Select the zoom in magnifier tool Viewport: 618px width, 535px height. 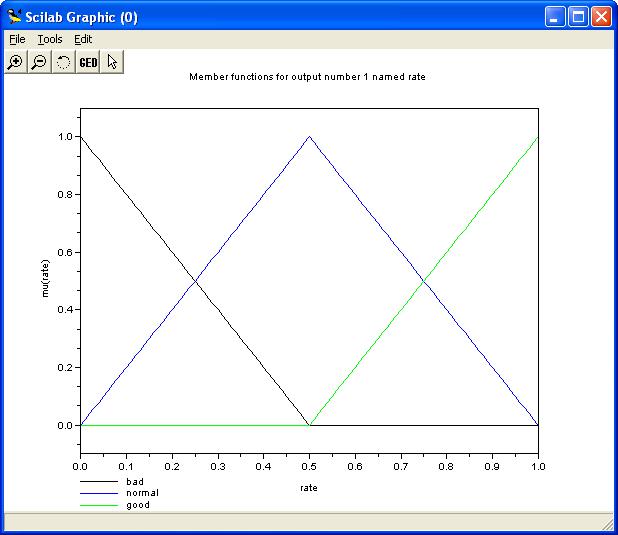coord(15,62)
